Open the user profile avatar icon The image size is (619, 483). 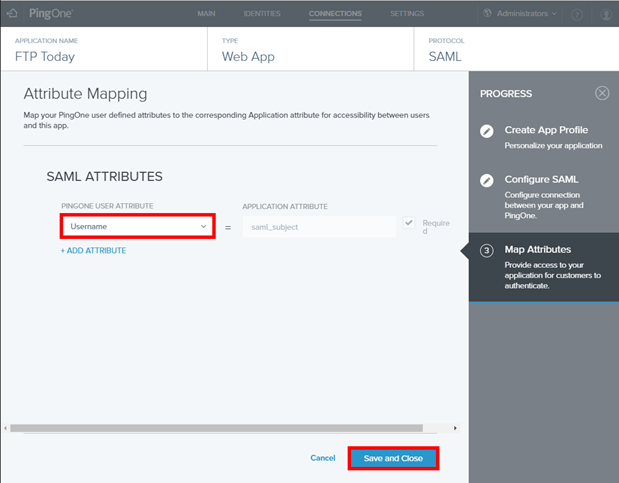click(606, 14)
